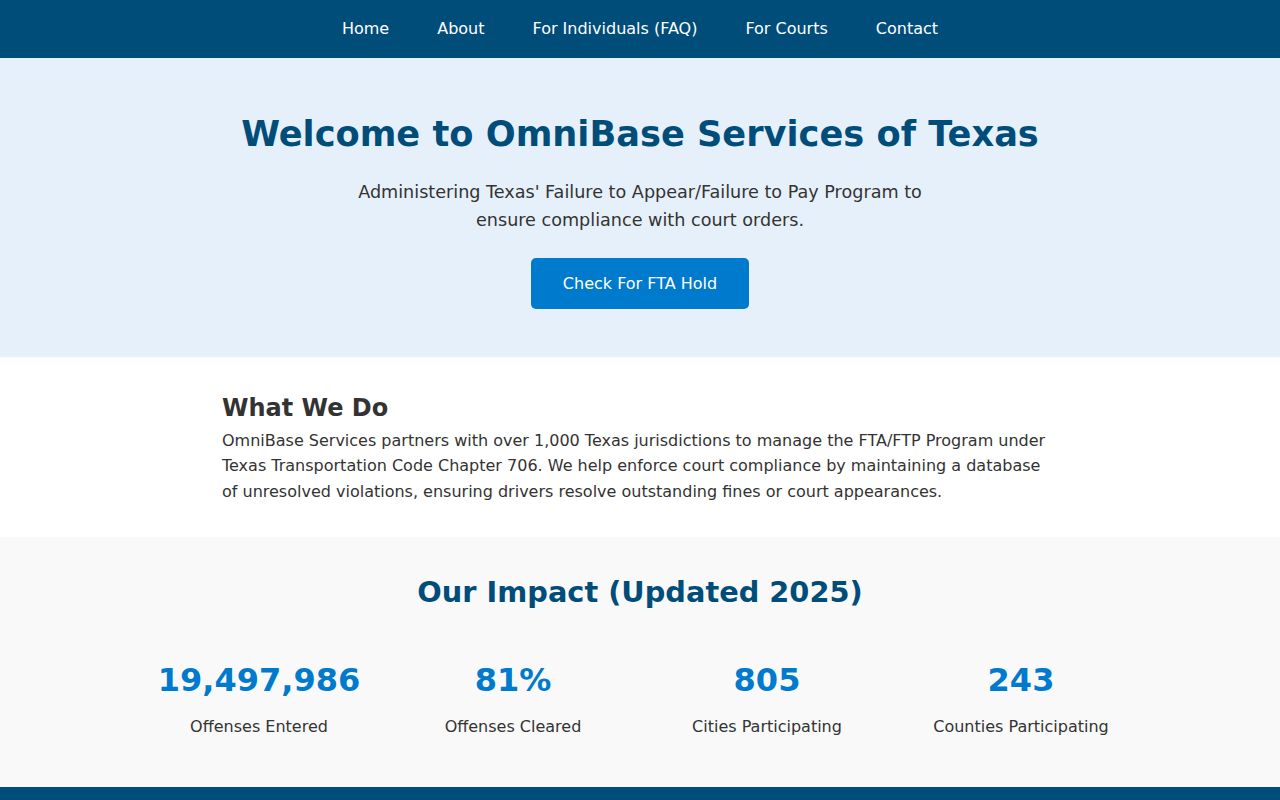Click the 805 cities figure

(x=767, y=680)
